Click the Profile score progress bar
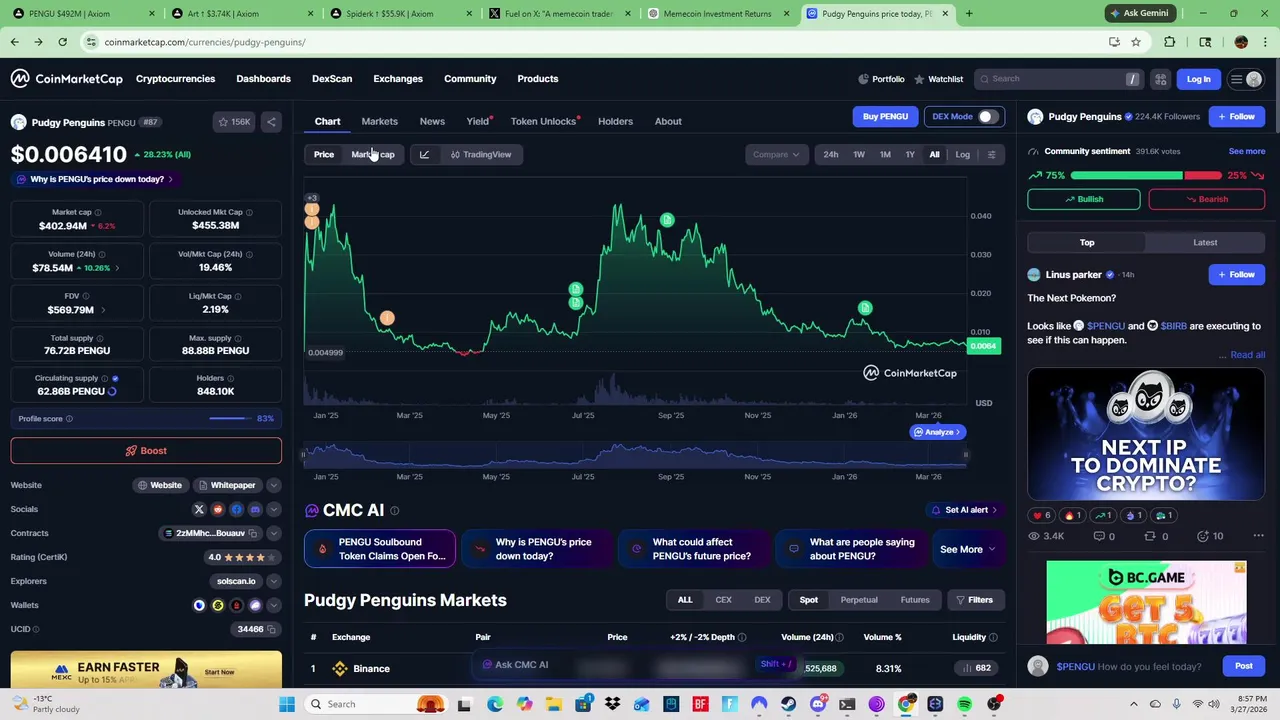The width and height of the screenshot is (1280, 720). click(230, 419)
